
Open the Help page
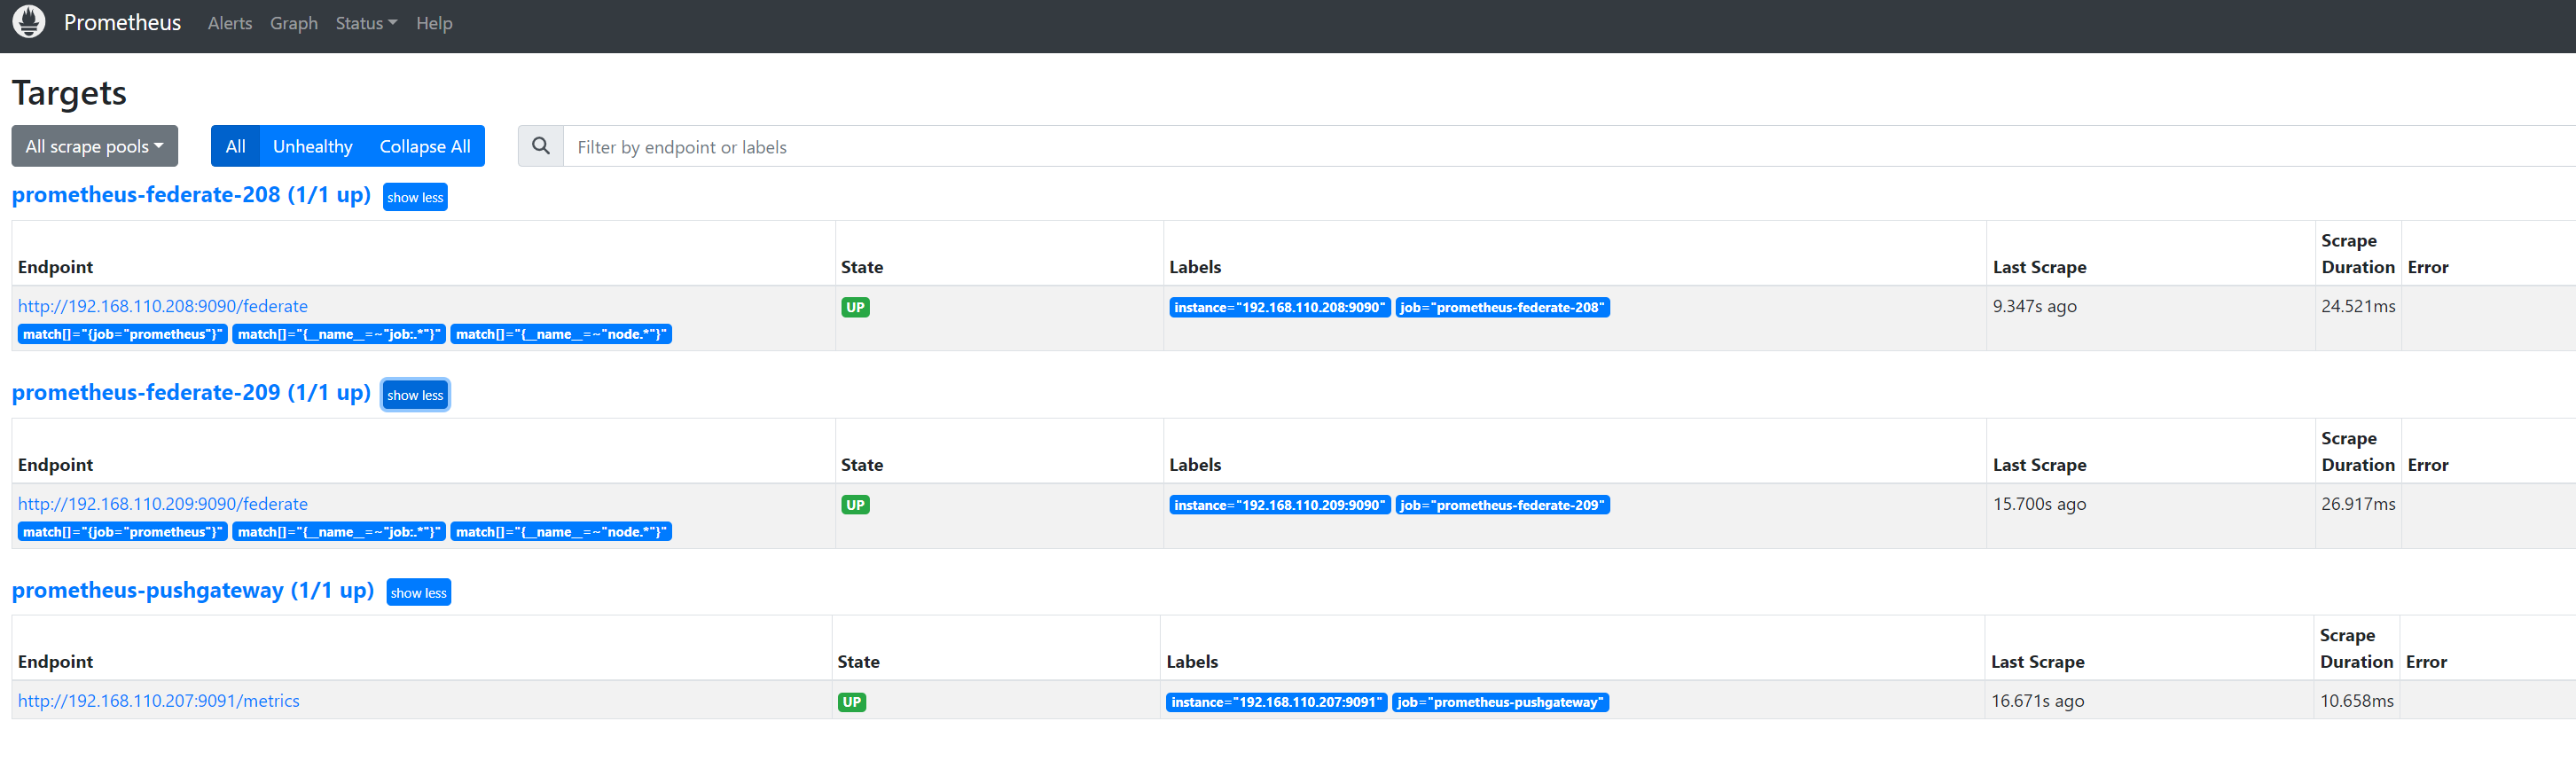pos(434,23)
